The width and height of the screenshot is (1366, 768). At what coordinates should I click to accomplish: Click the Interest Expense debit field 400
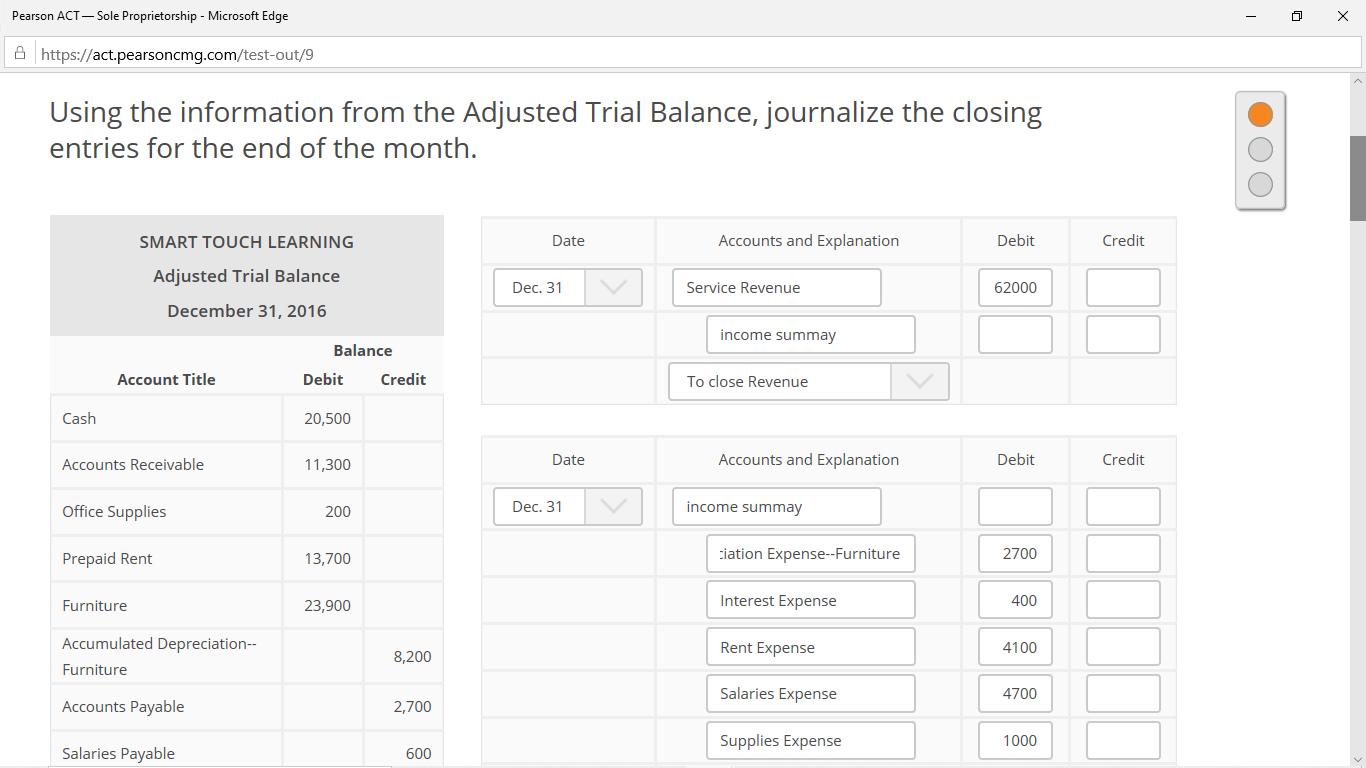point(1015,600)
